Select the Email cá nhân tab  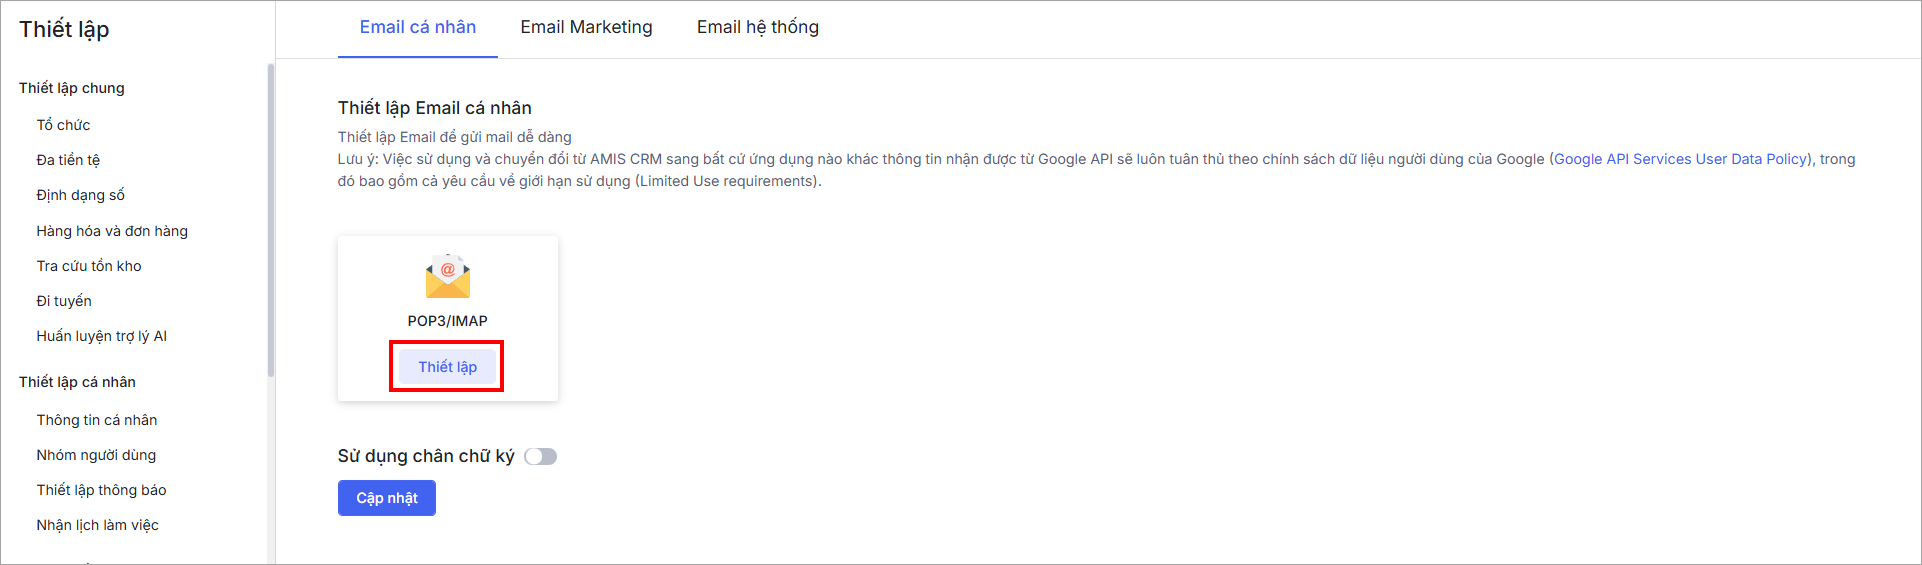tap(417, 28)
